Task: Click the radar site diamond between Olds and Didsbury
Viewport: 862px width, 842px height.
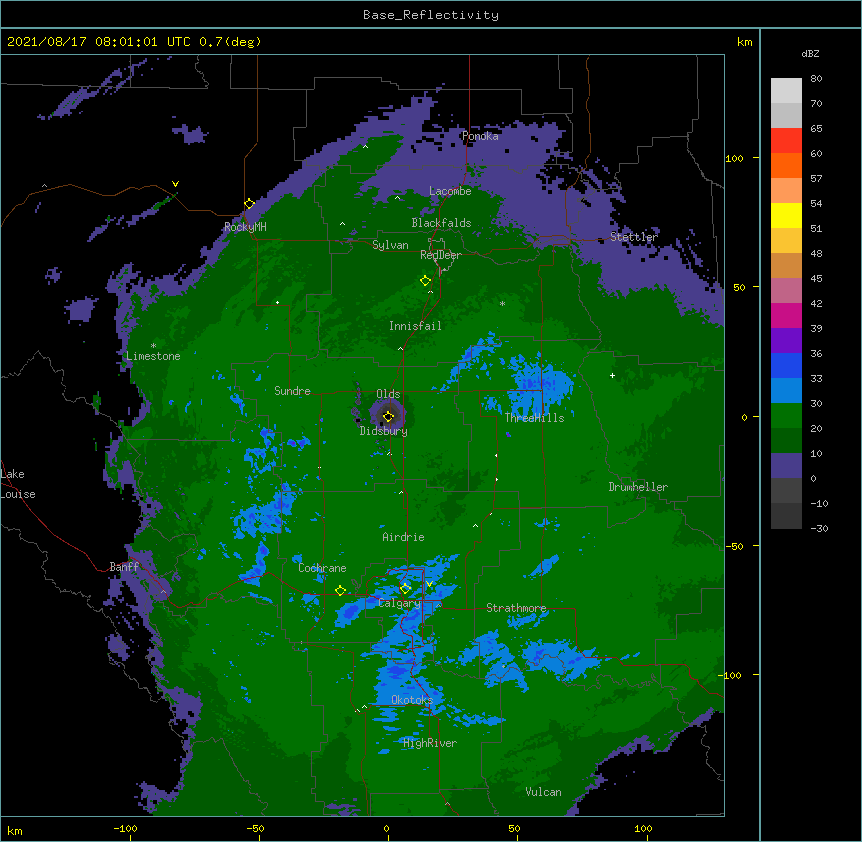Action: pos(388,417)
